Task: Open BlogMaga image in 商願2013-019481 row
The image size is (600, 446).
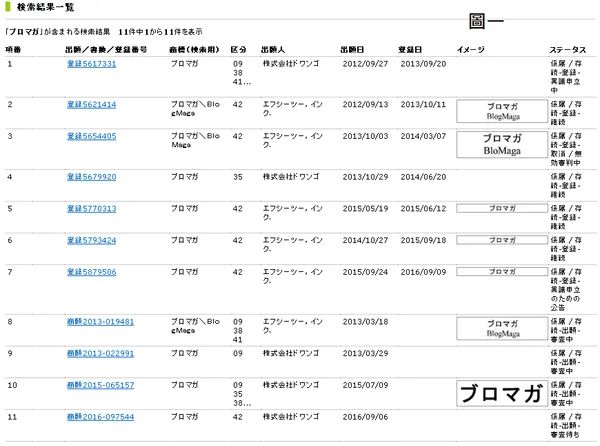Action: (502, 329)
